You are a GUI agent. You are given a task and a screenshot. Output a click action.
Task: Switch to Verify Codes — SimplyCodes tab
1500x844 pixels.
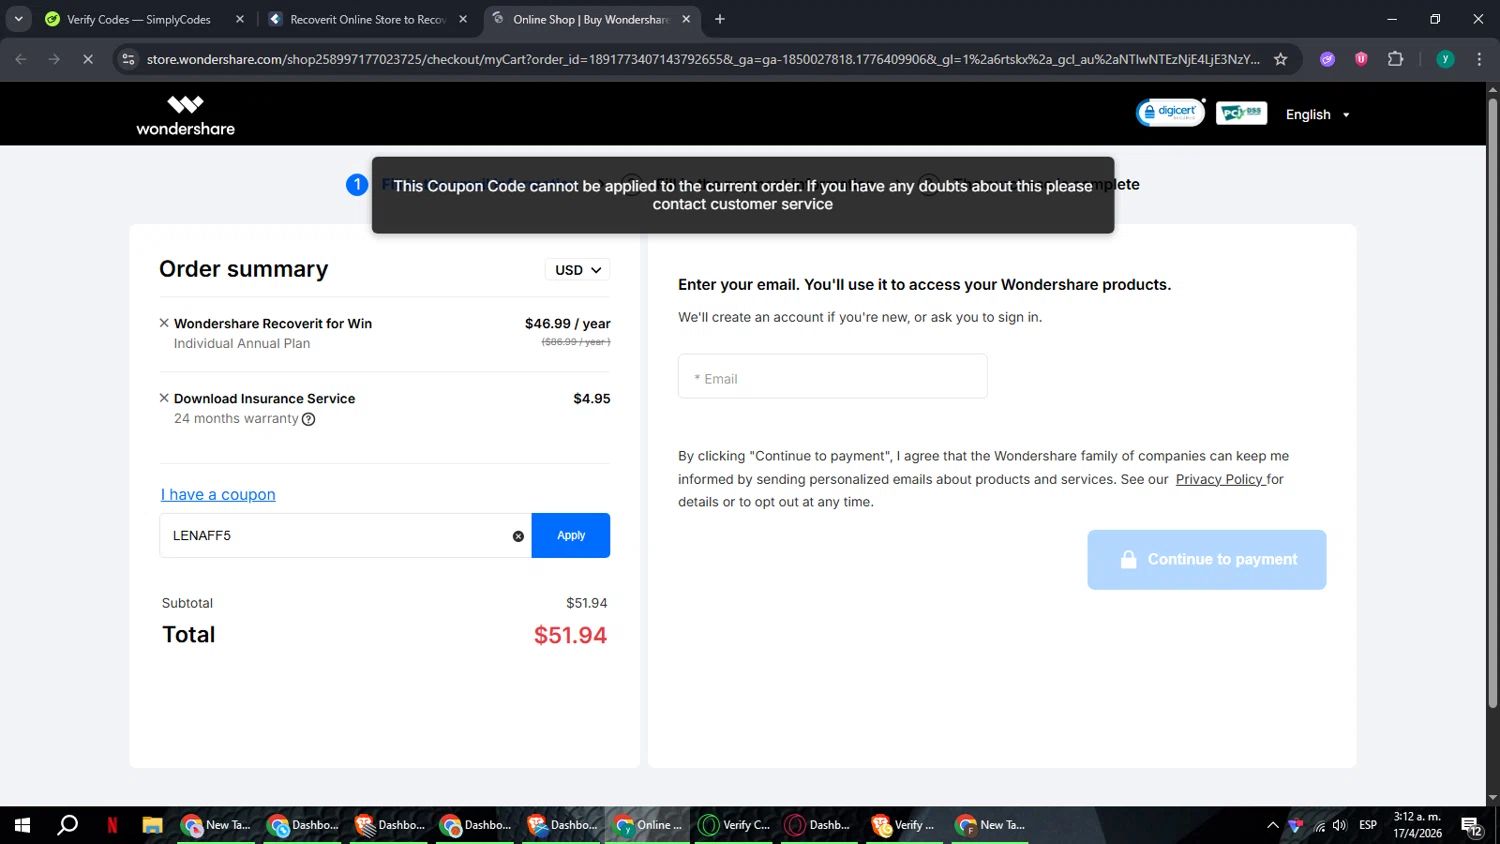138,19
